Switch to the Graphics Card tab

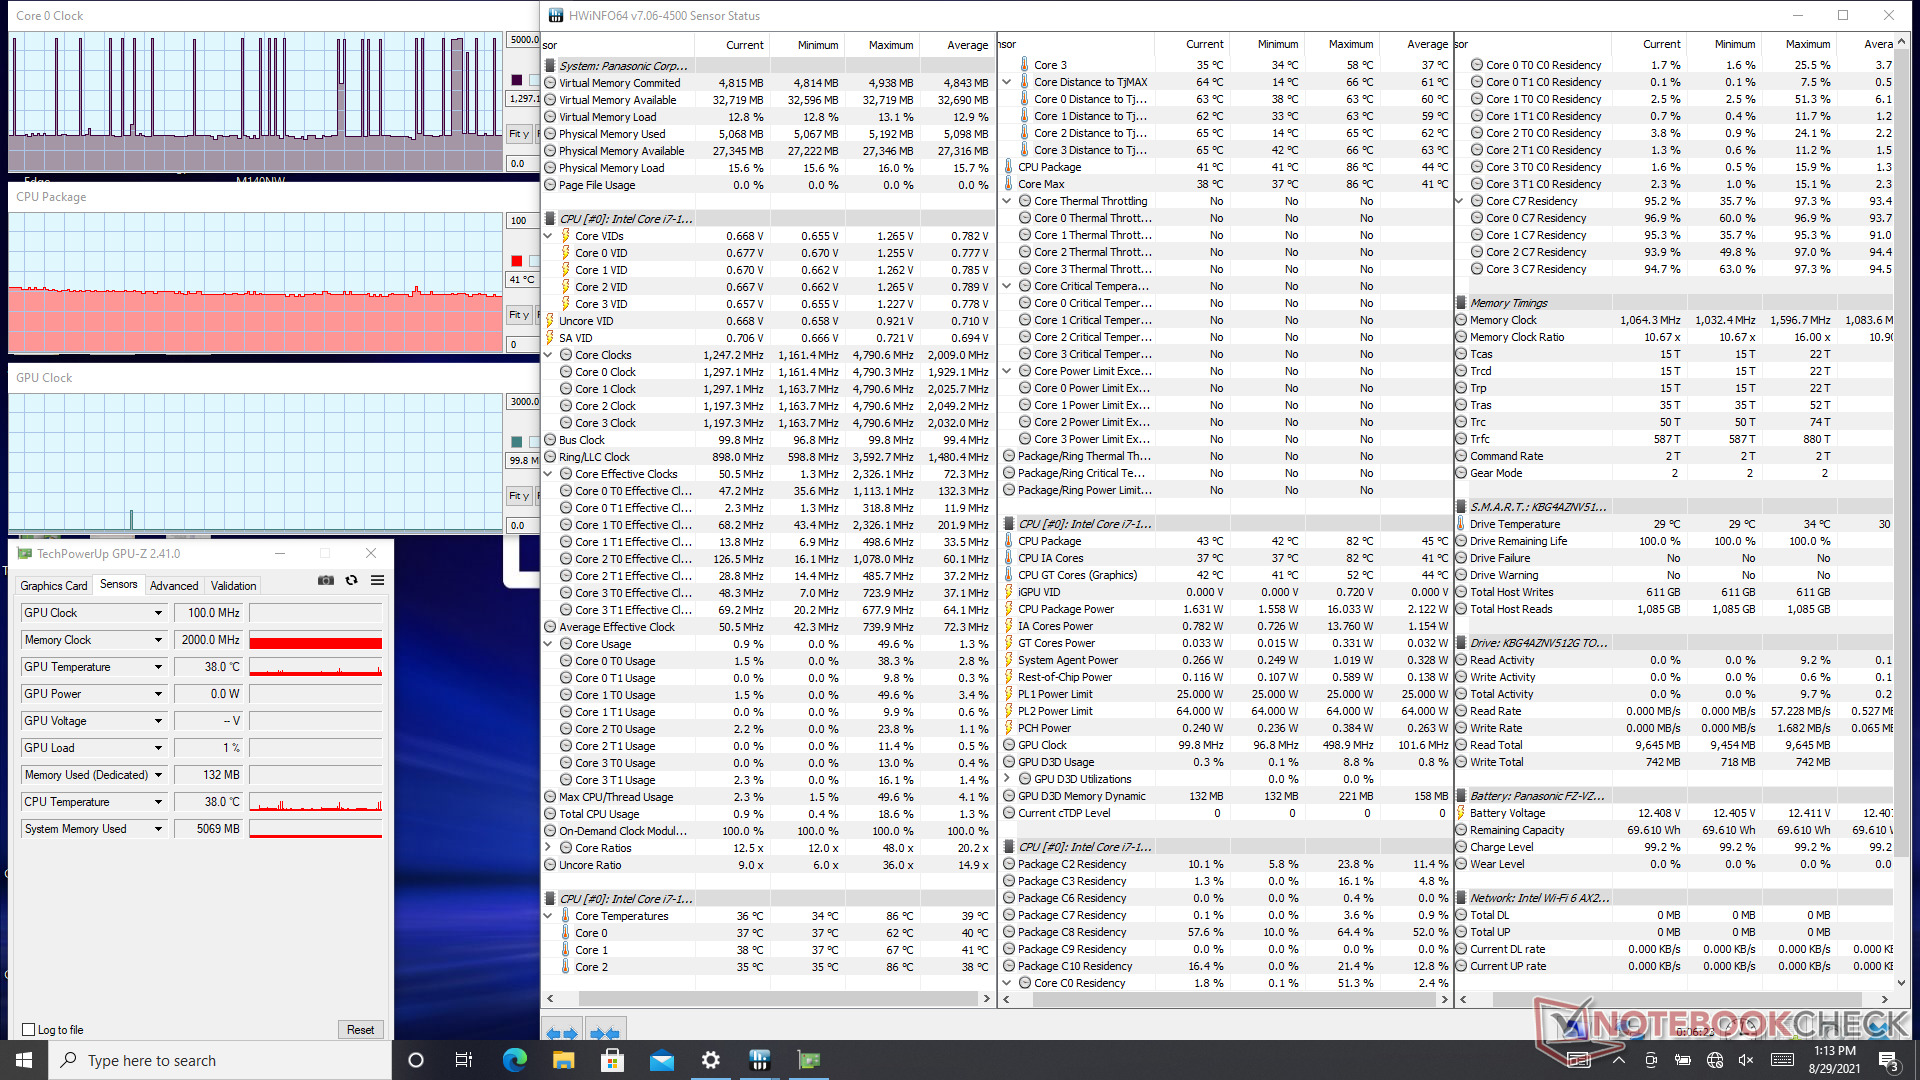click(x=54, y=586)
